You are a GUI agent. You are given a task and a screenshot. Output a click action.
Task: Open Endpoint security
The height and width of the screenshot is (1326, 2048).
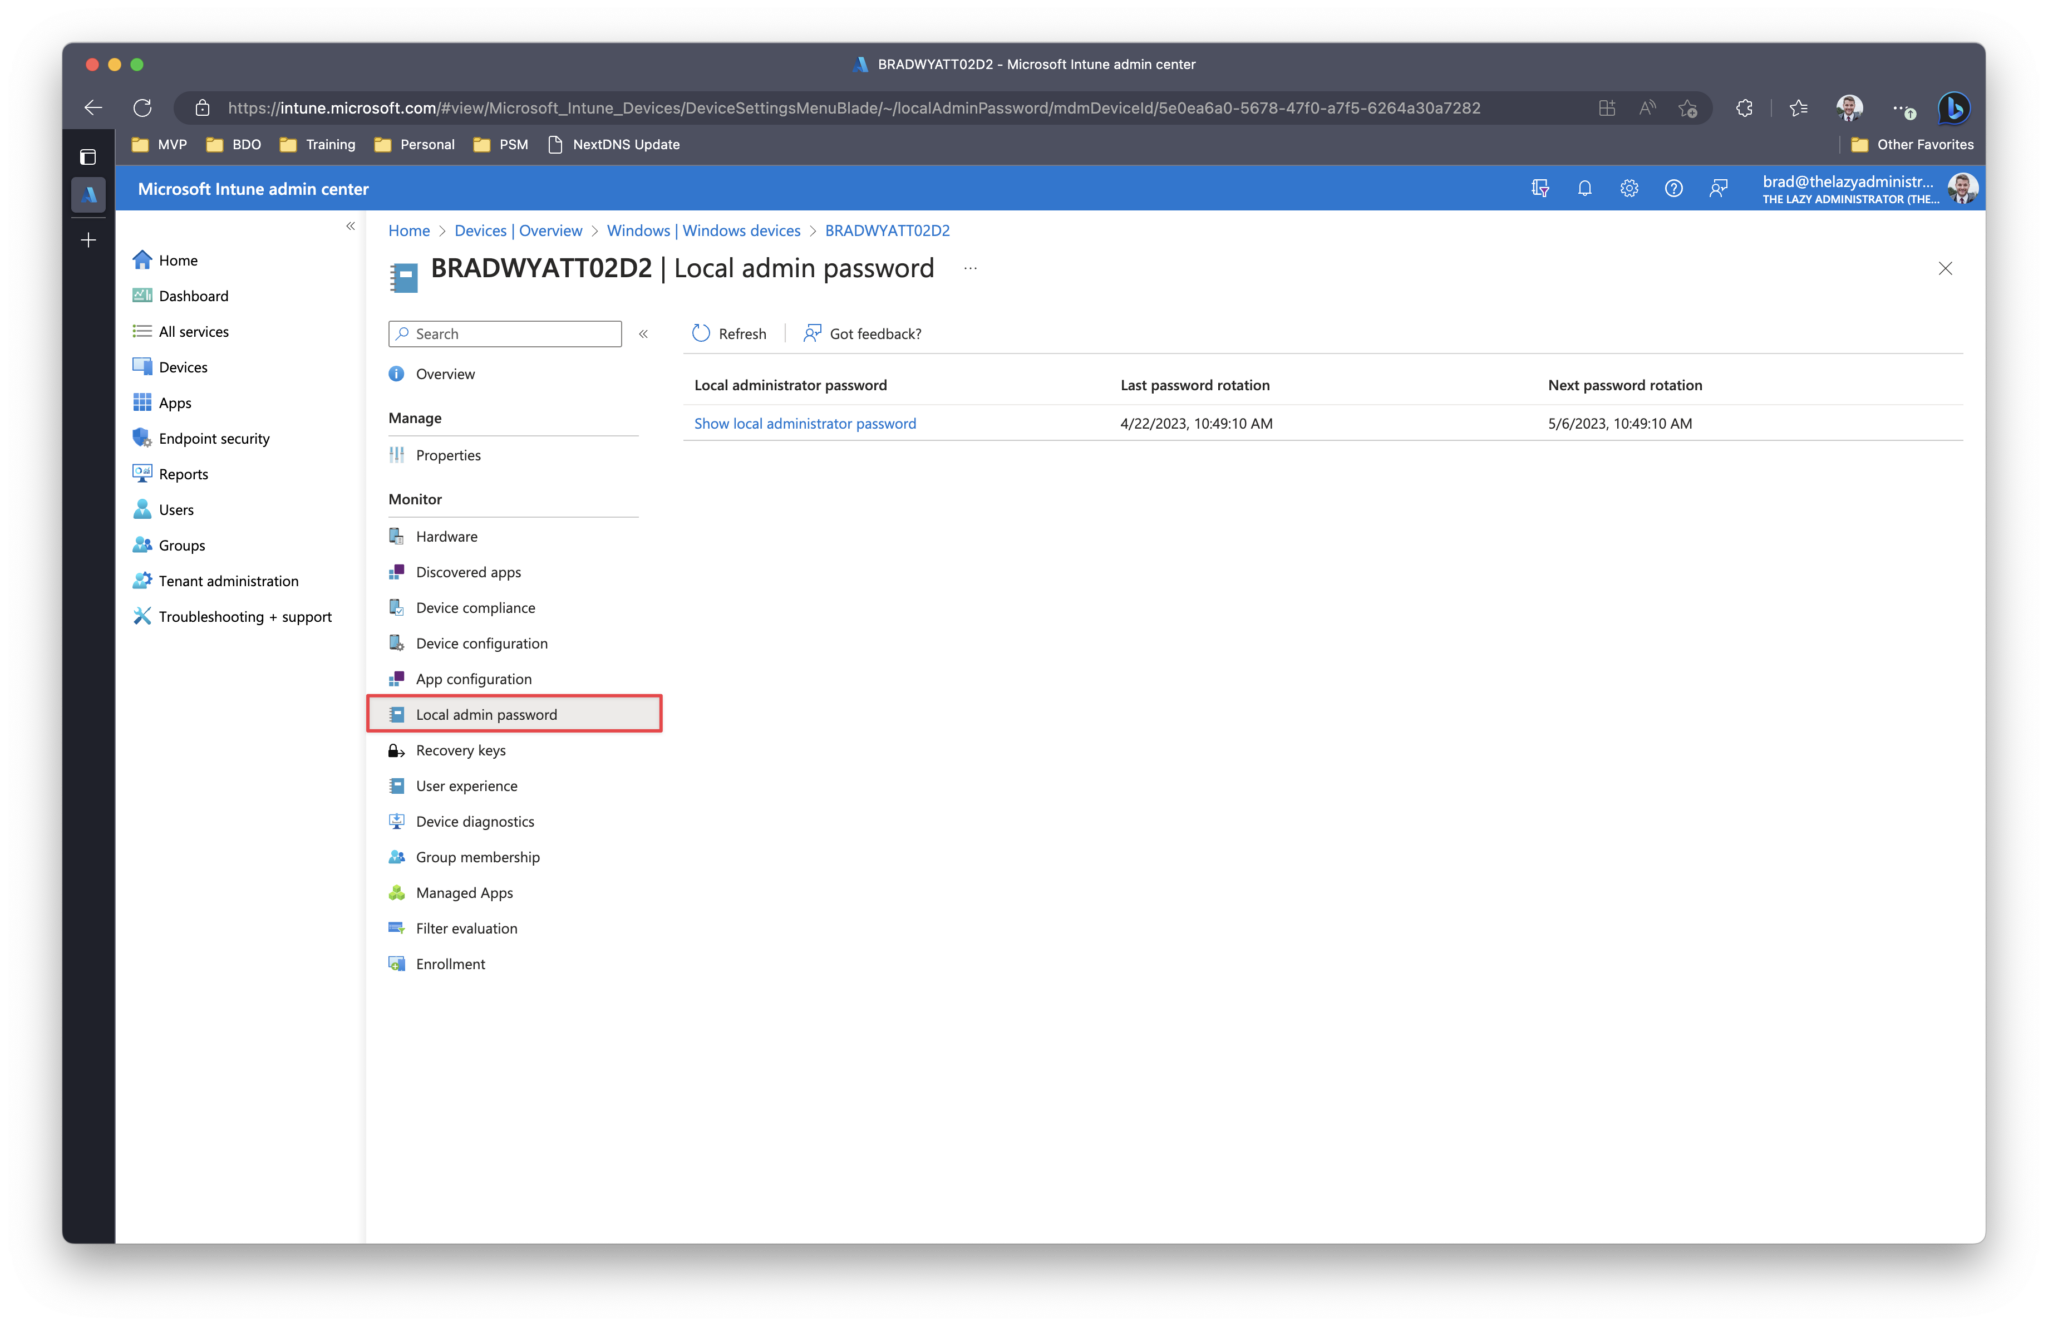(x=201, y=438)
